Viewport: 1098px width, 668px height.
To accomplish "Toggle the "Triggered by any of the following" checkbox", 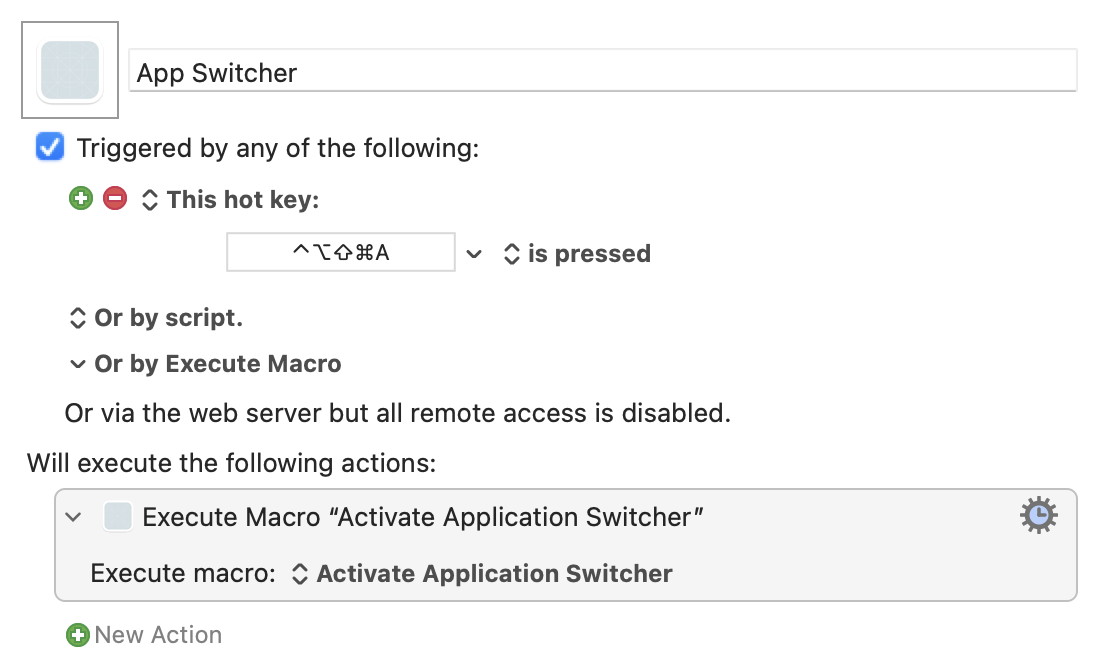I will coord(50,147).
